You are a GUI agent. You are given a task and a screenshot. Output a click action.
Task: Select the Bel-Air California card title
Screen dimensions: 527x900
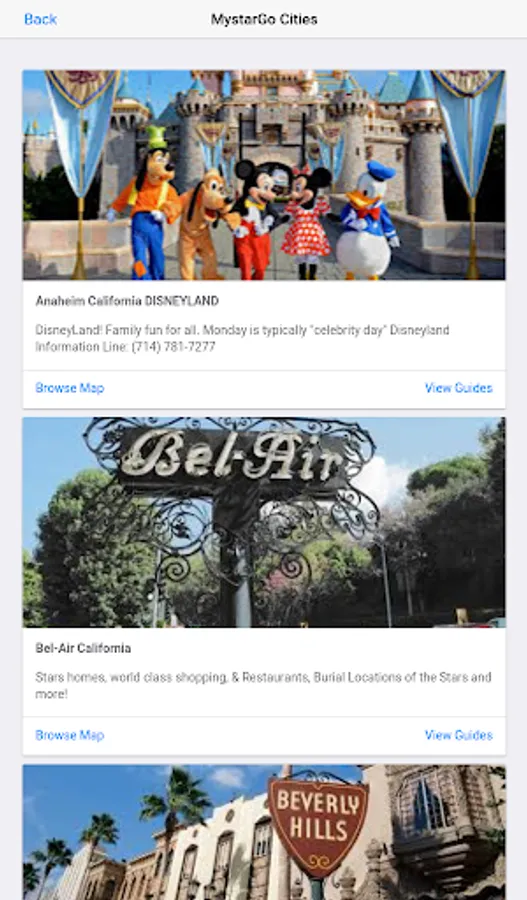tap(83, 648)
